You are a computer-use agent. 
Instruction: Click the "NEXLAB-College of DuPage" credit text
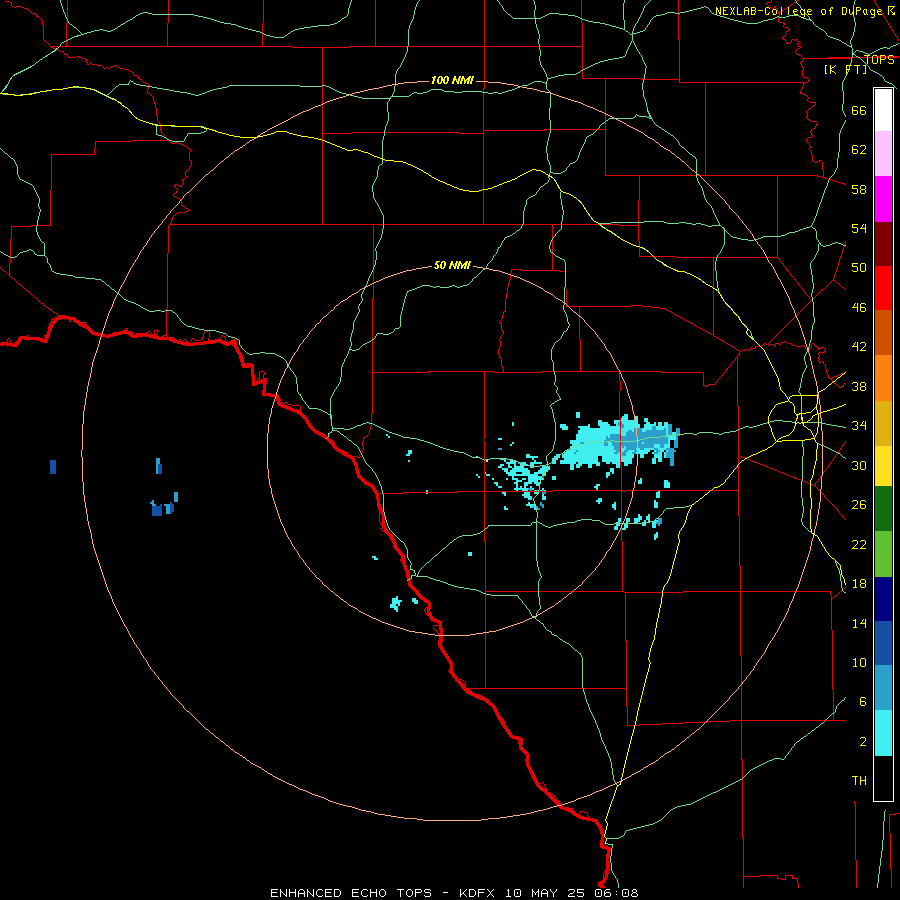pos(798,11)
